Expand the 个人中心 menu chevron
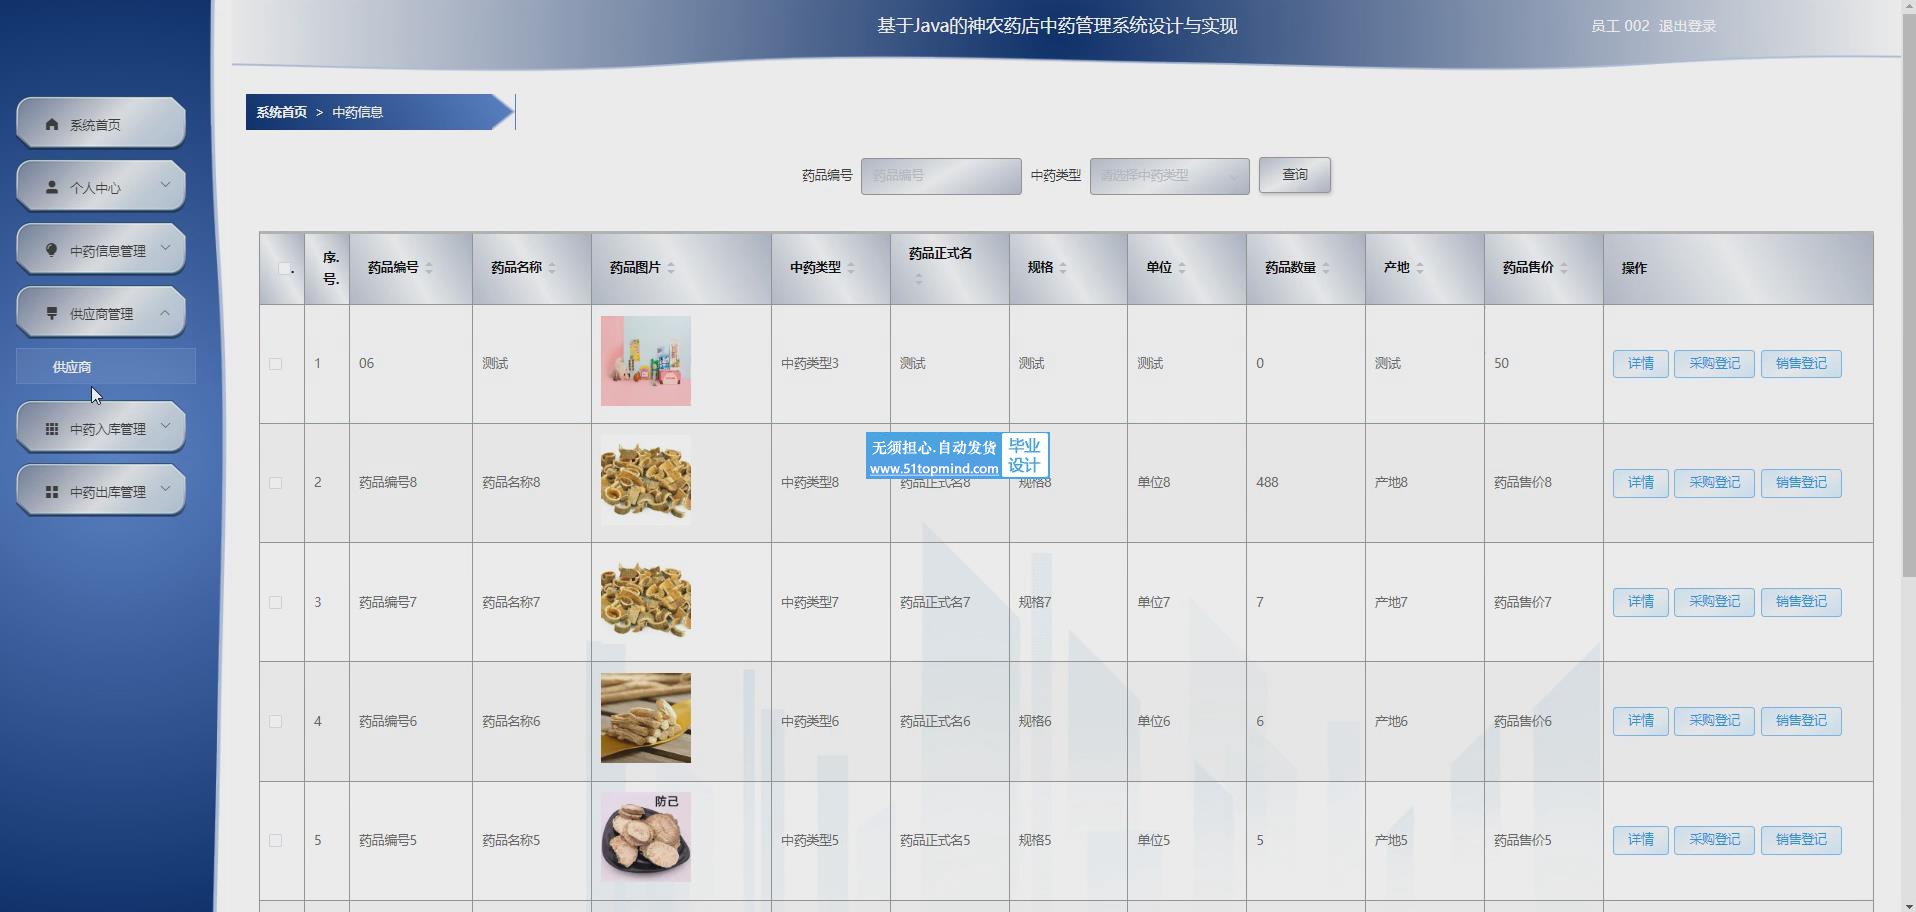 click(x=166, y=185)
